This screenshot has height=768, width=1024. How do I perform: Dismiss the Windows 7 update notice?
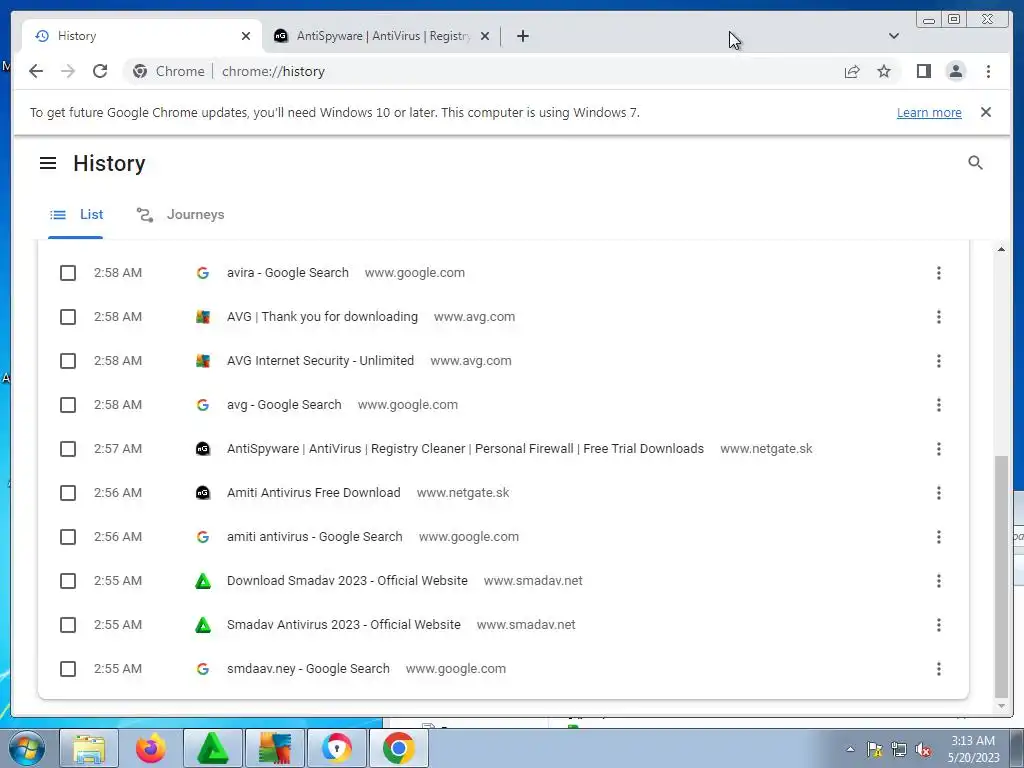click(x=985, y=112)
